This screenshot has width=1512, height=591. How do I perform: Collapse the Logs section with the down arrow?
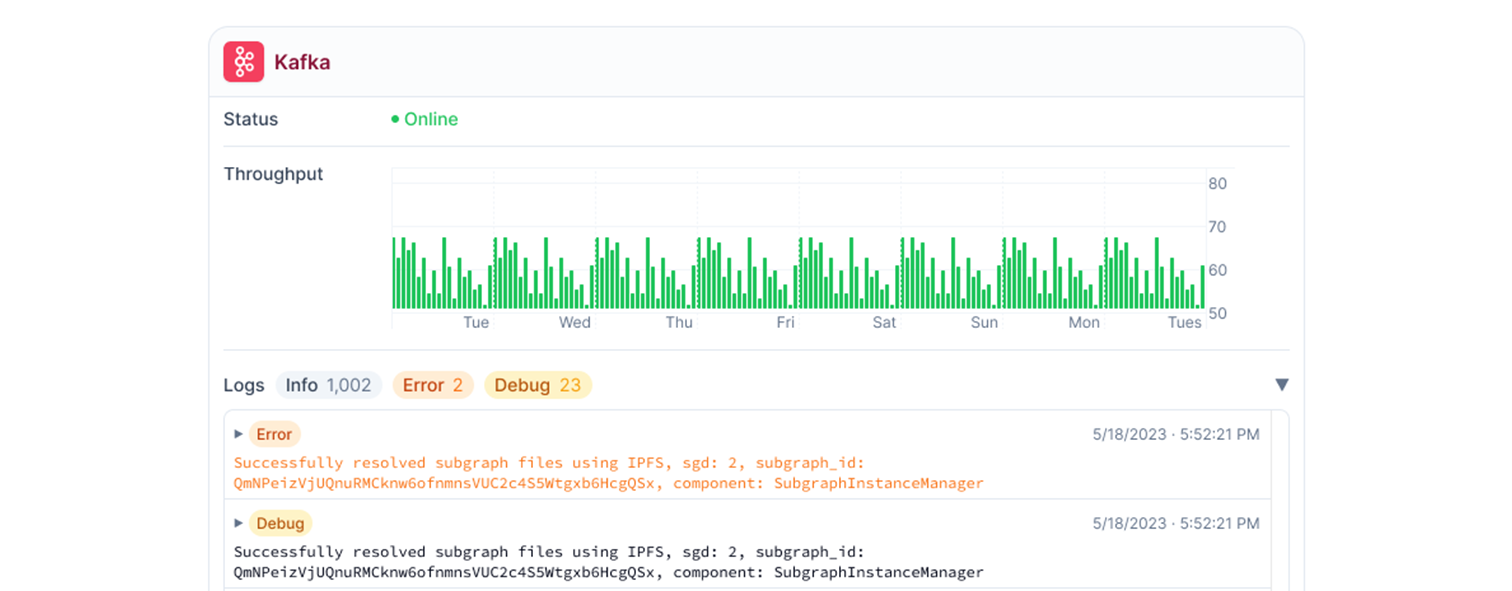1281,385
